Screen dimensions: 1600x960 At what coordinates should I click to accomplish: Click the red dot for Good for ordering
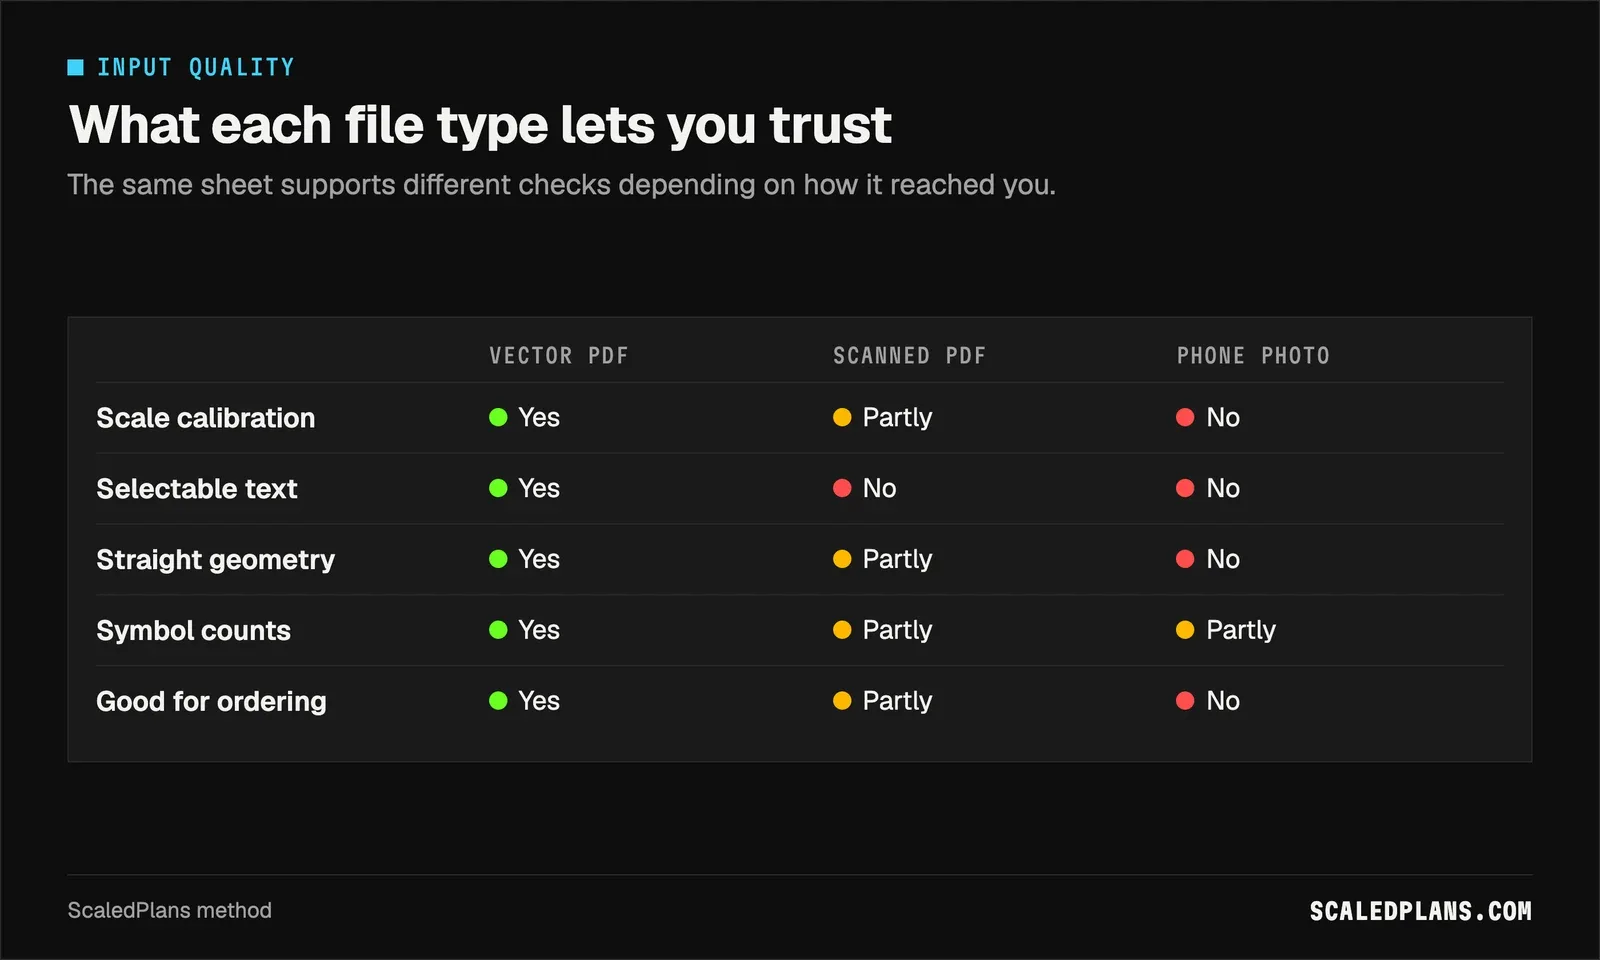click(x=1185, y=702)
